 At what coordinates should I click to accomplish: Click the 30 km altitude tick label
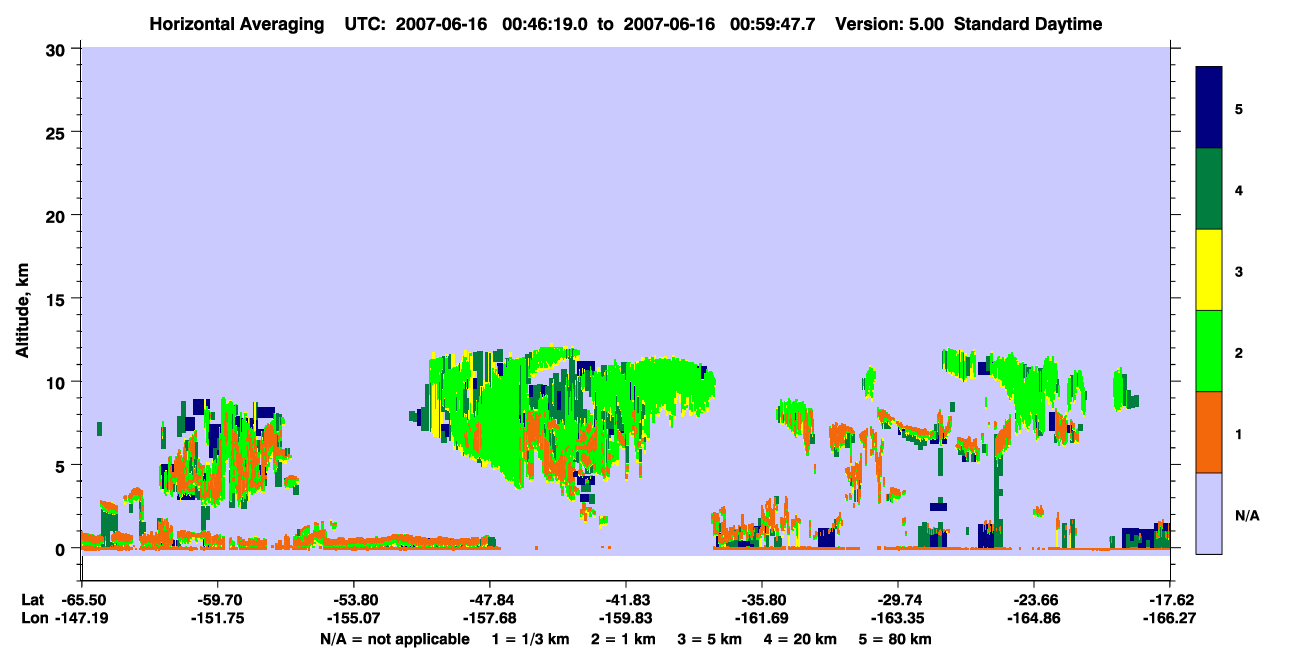tap(58, 49)
